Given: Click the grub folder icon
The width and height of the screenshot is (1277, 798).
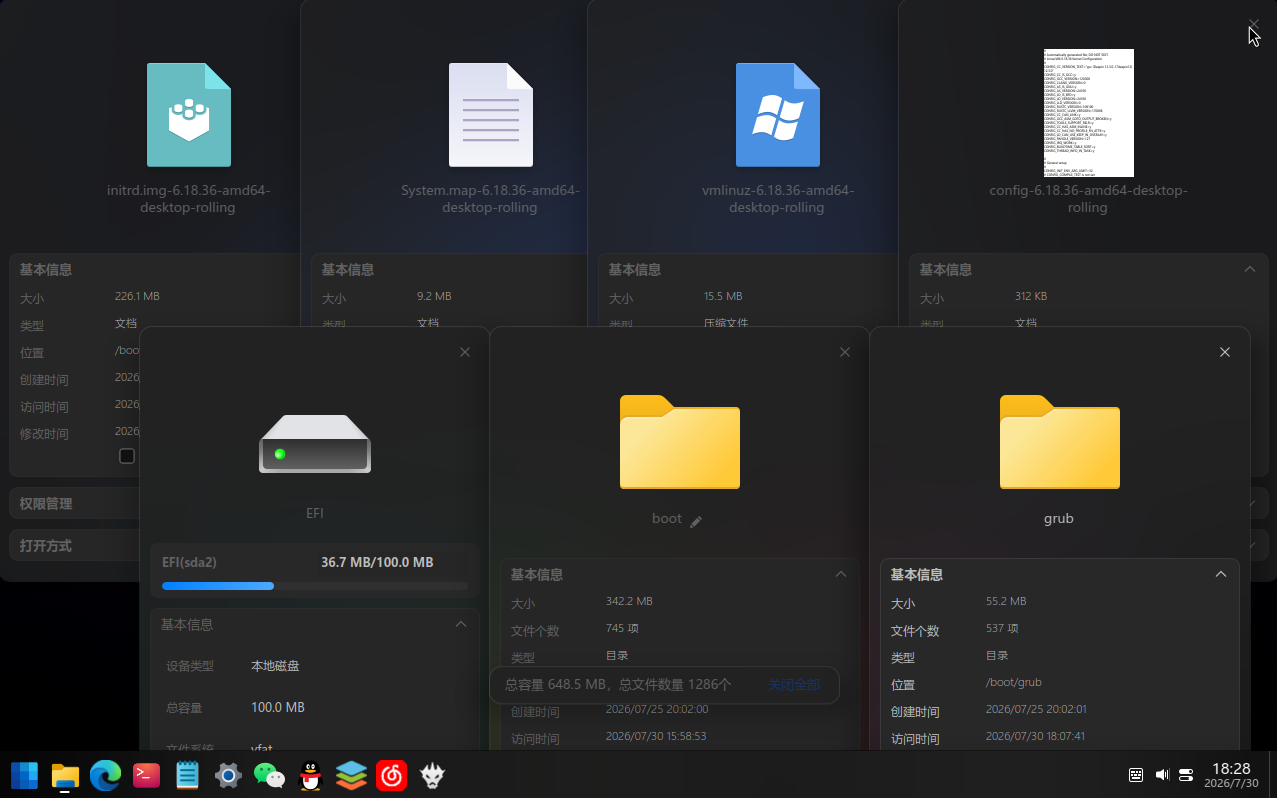Looking at the screenshot, I should 1060,442.
